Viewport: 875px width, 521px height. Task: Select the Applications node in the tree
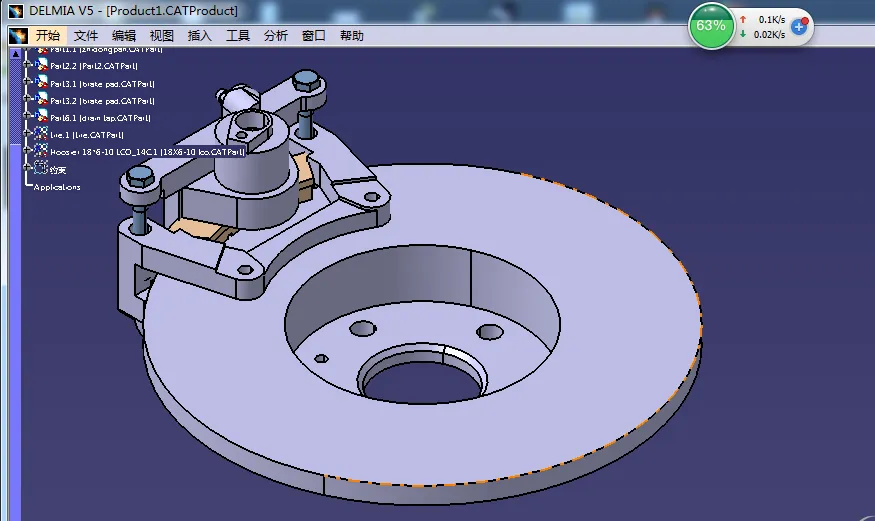(57, 187)
